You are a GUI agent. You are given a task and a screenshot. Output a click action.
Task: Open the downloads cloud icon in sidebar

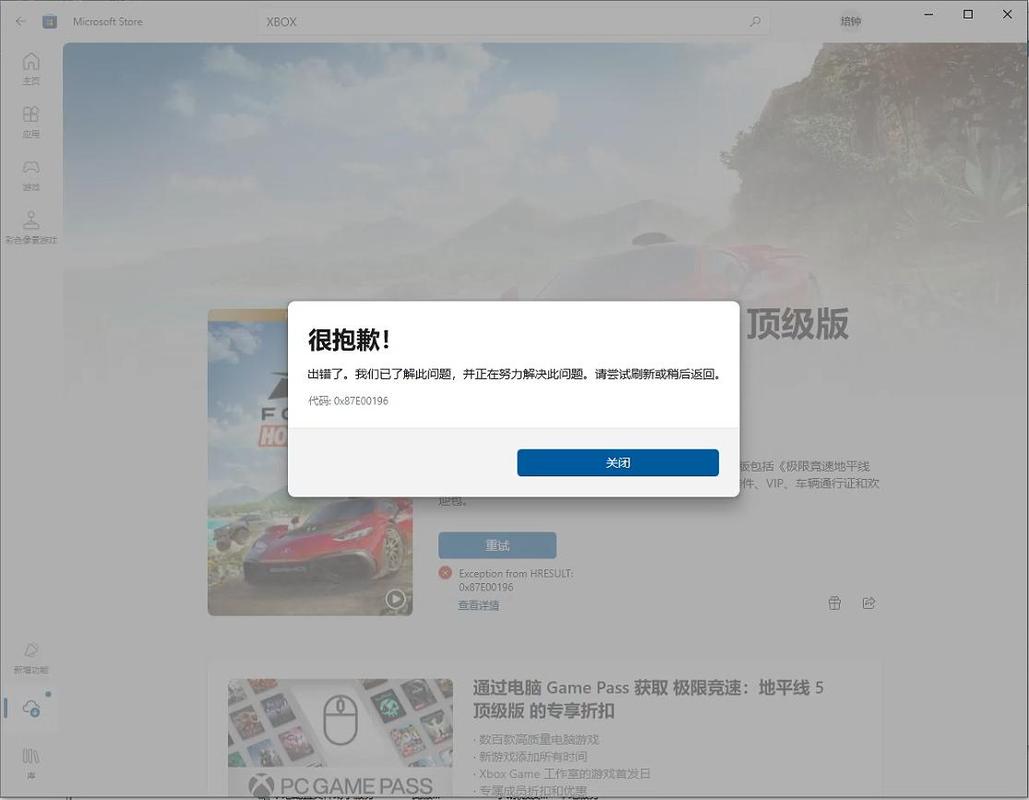pos(31,708)
